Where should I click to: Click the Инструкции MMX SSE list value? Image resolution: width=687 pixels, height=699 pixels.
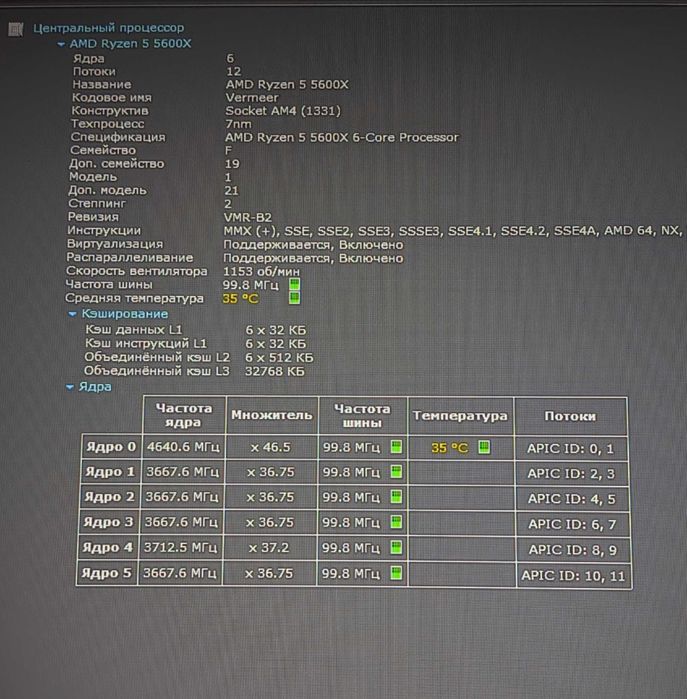(x=453, y=231)
